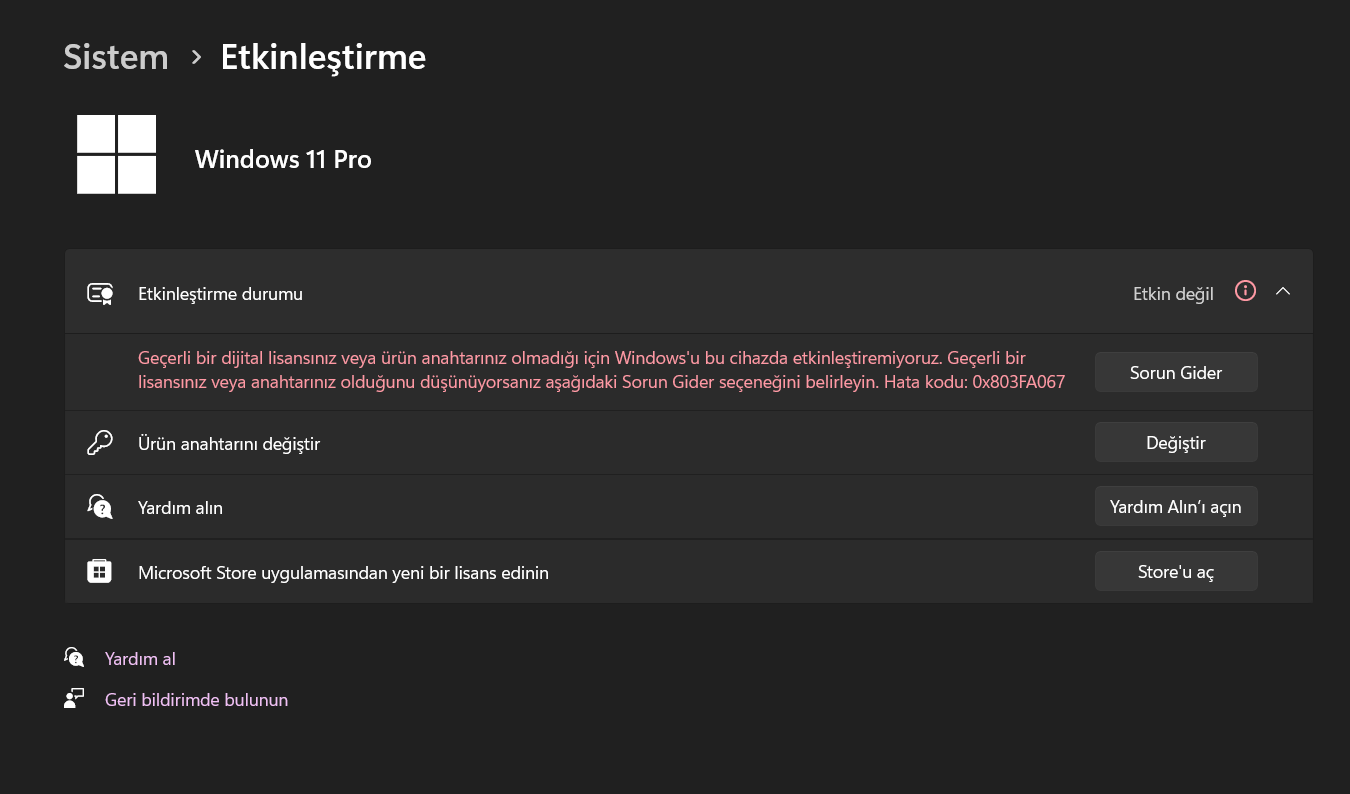This screenshot has width=1350, height=794.
Task: Click the Etkin değil status text
Action: coord(1173,294)
